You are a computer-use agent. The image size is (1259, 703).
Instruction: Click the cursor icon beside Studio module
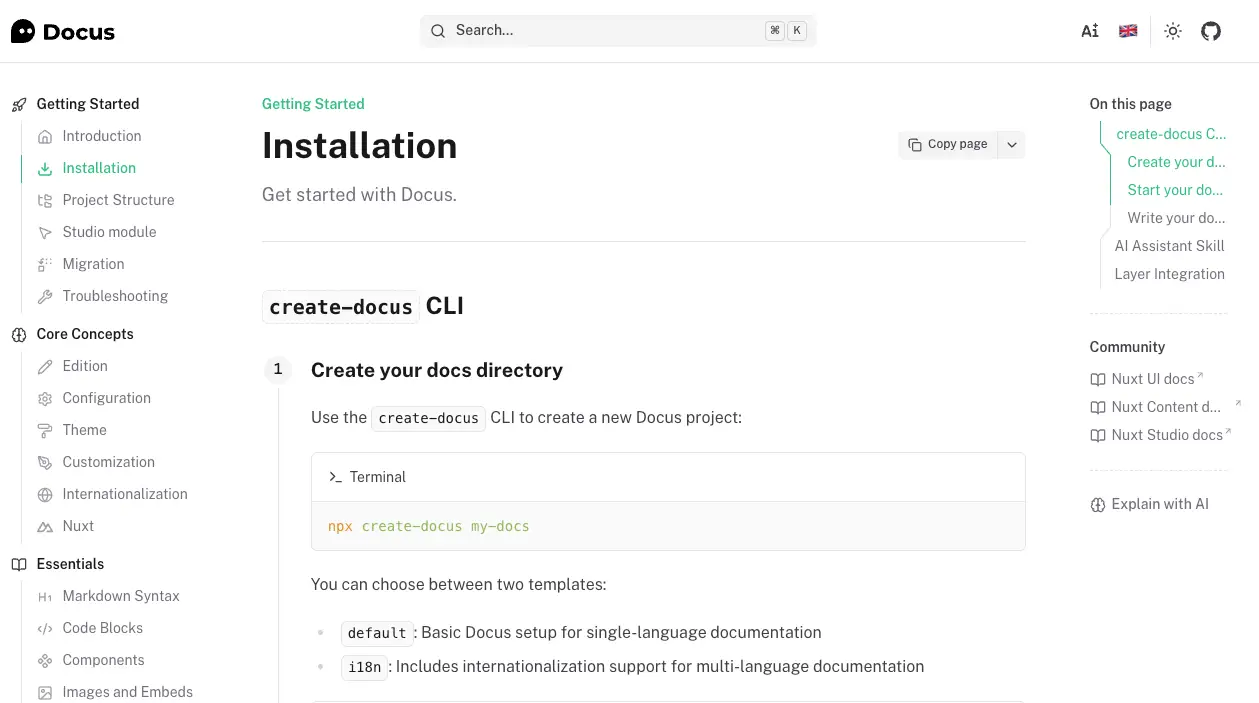[45, 232]
